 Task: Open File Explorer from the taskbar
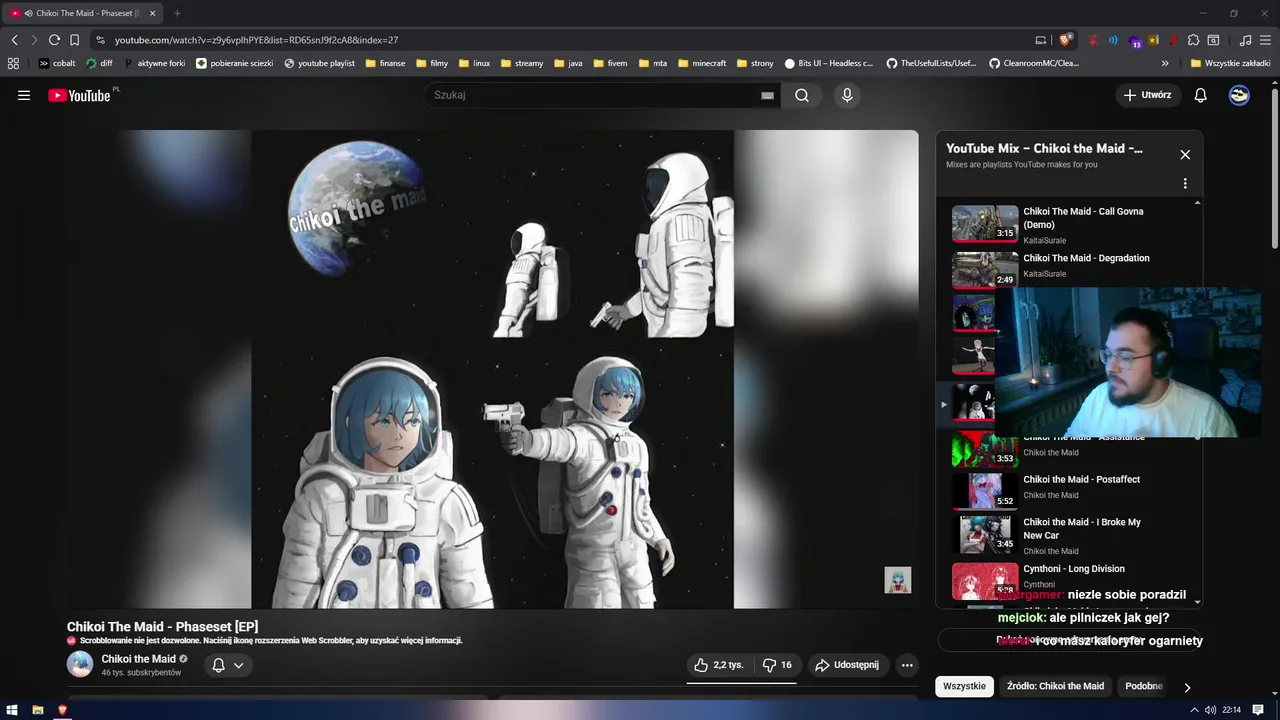coord(37,710)
